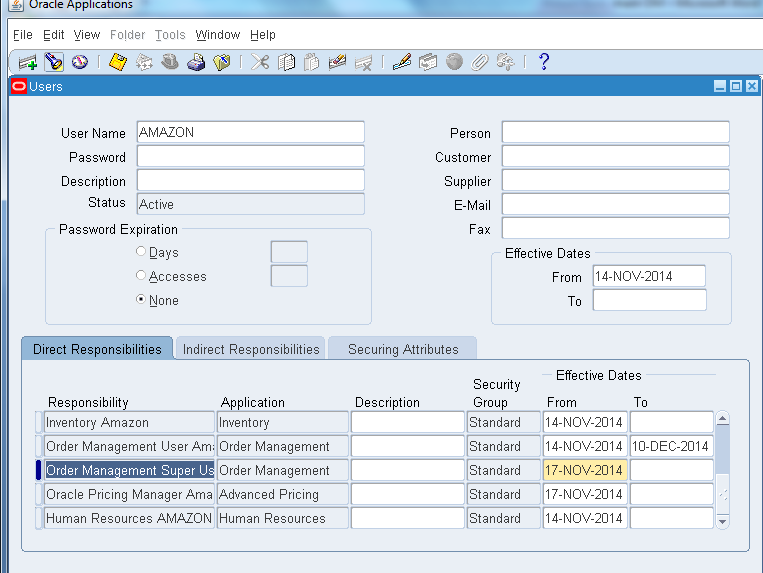The width and height of the screenshot is (763, 573).
Task: Click the Close Form folder icon
Action: tap(221, 62)
